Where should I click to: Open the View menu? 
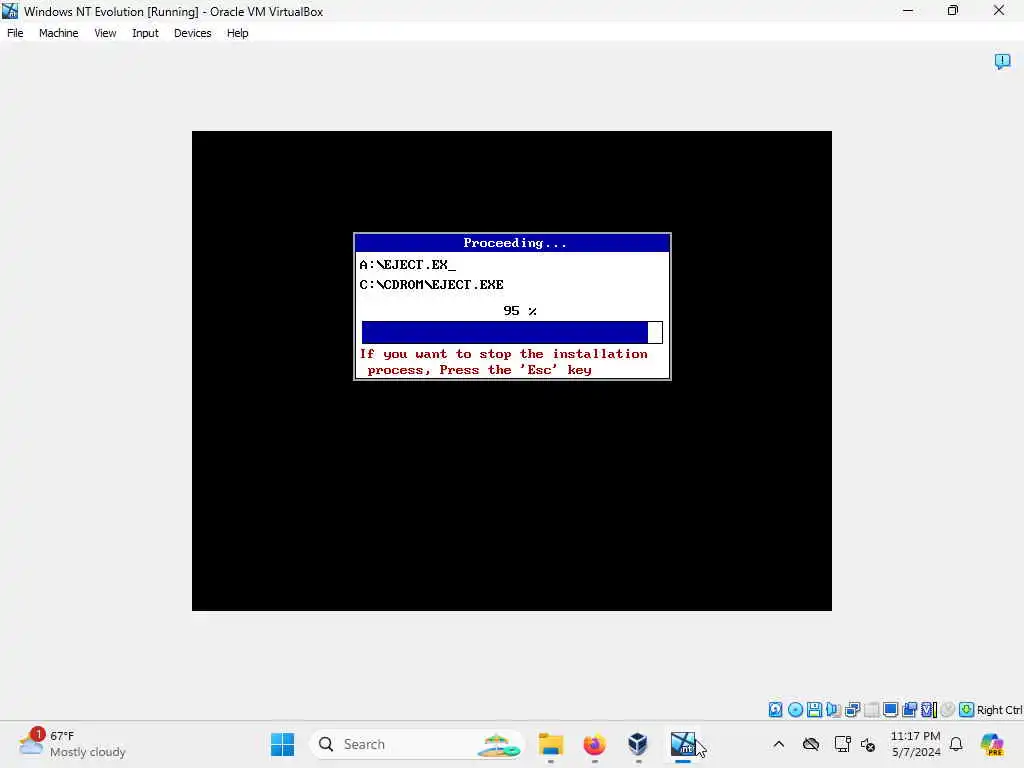[105, 33]
